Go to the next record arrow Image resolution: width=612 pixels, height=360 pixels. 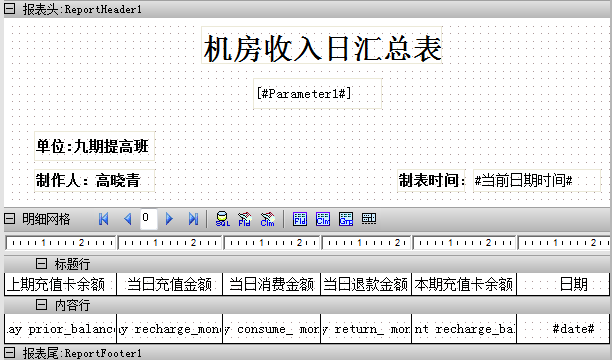click(x=169, y=219)
